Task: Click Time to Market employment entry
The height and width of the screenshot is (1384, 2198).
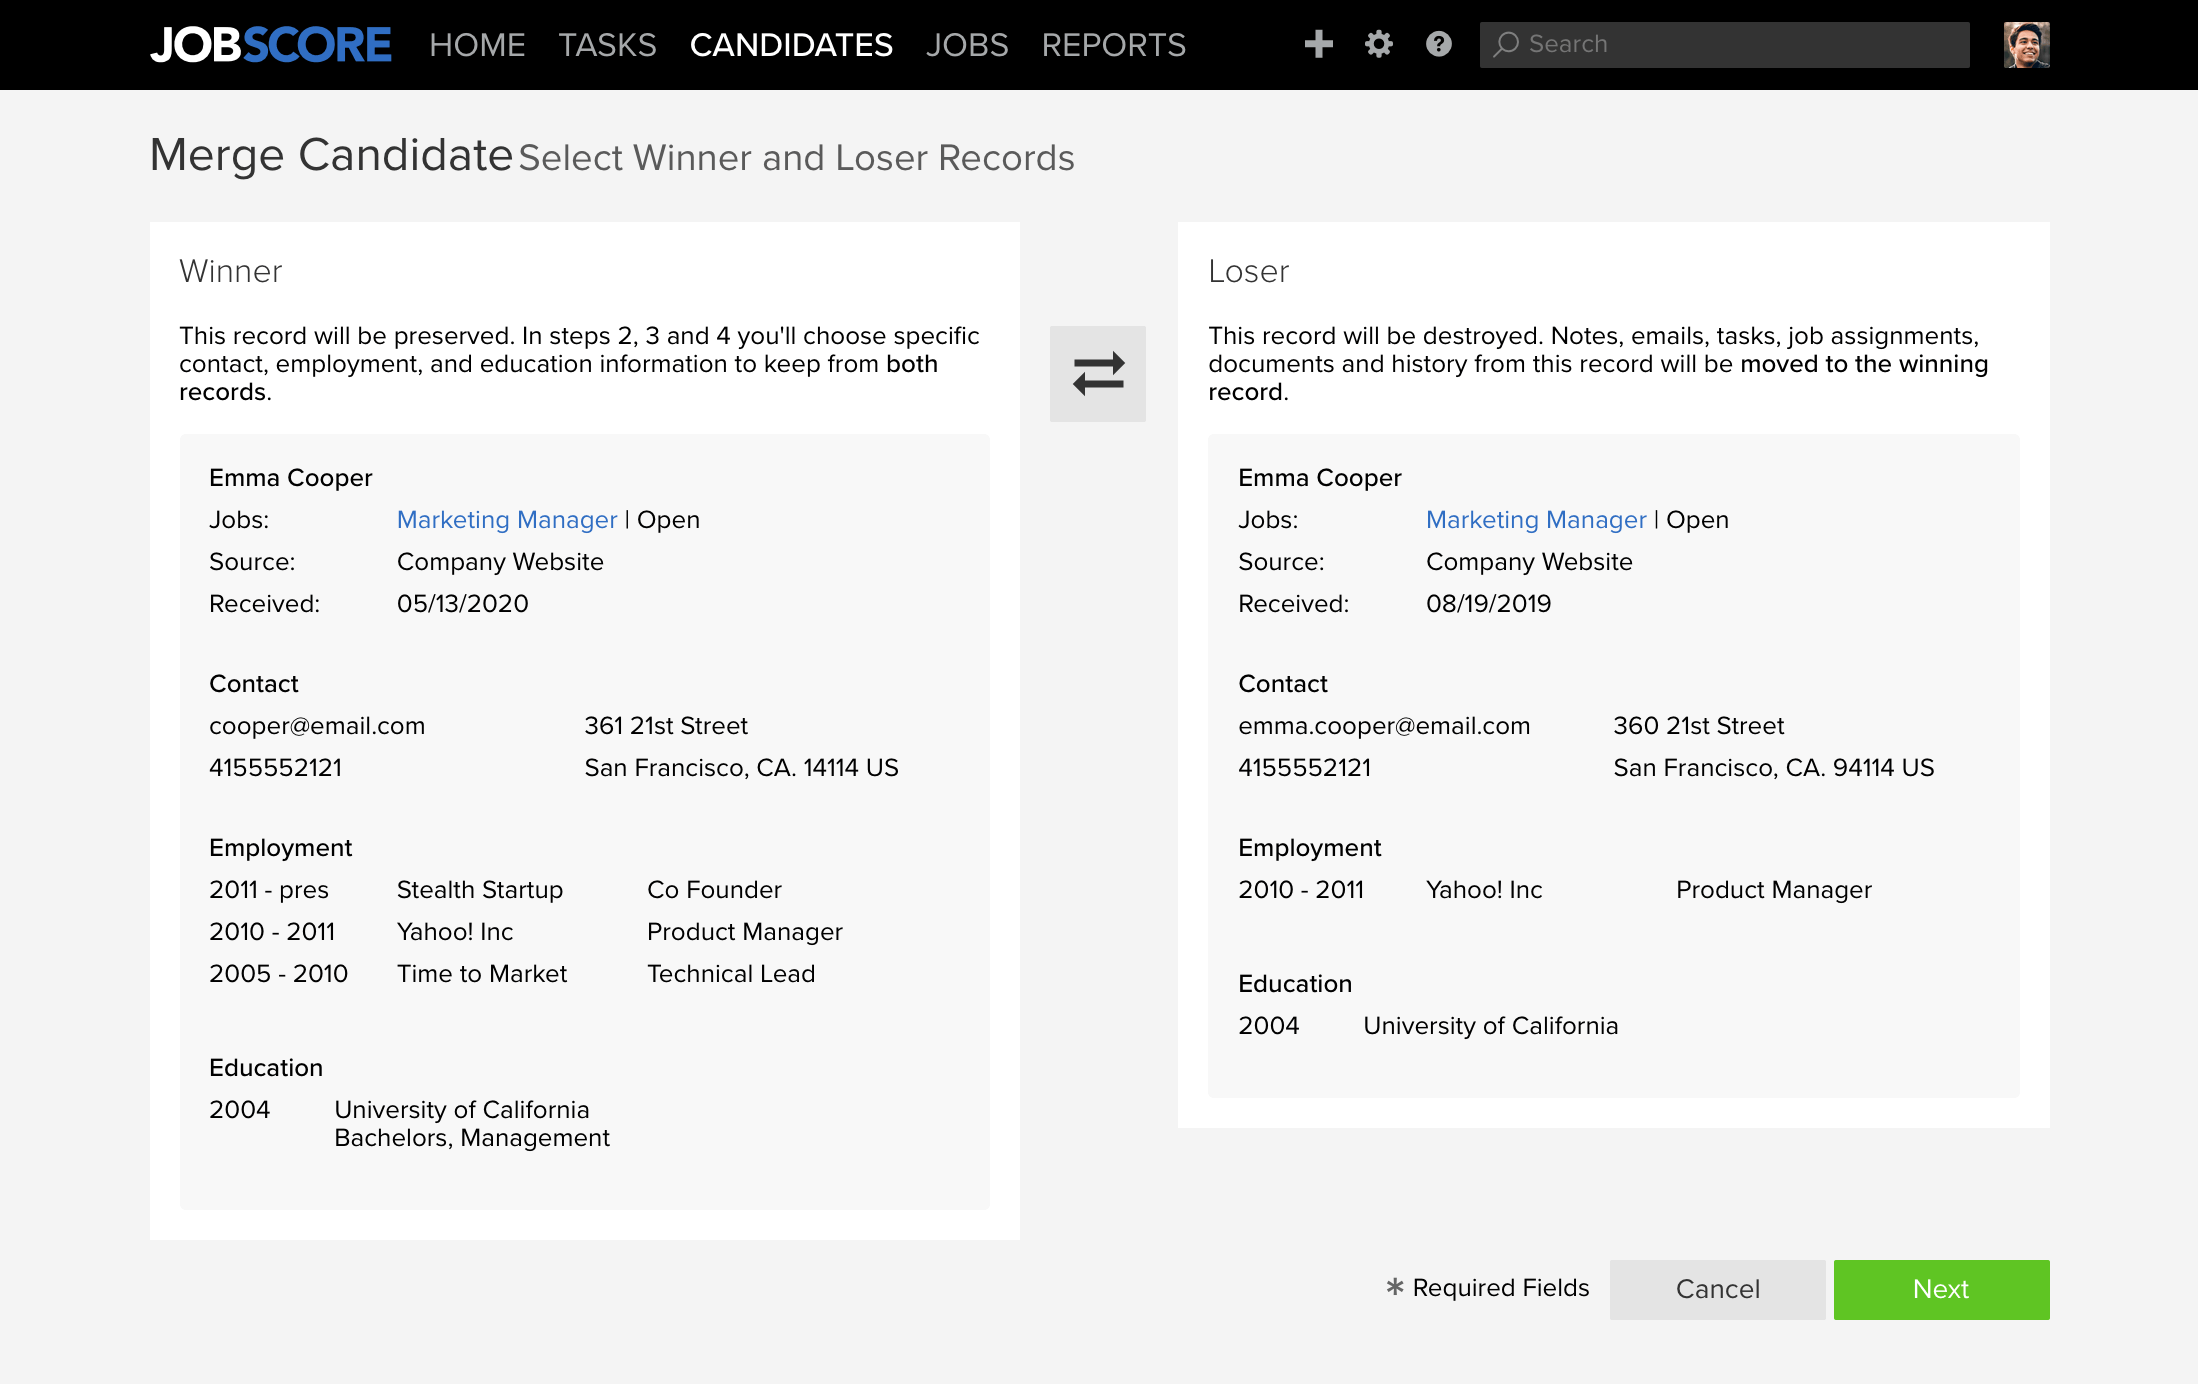Action: 482,974
